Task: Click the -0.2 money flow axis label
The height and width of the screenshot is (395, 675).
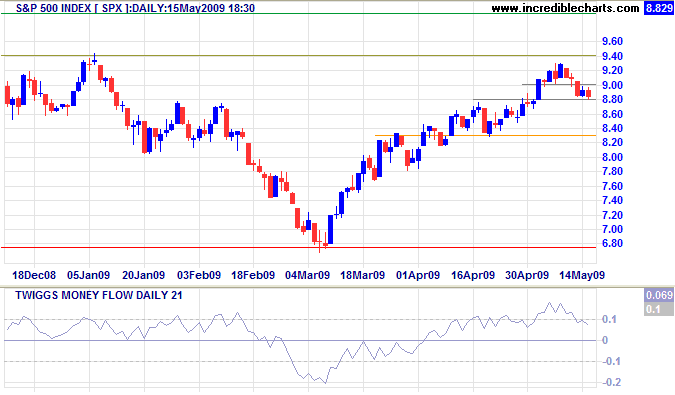Action: (x=610, y=382)
